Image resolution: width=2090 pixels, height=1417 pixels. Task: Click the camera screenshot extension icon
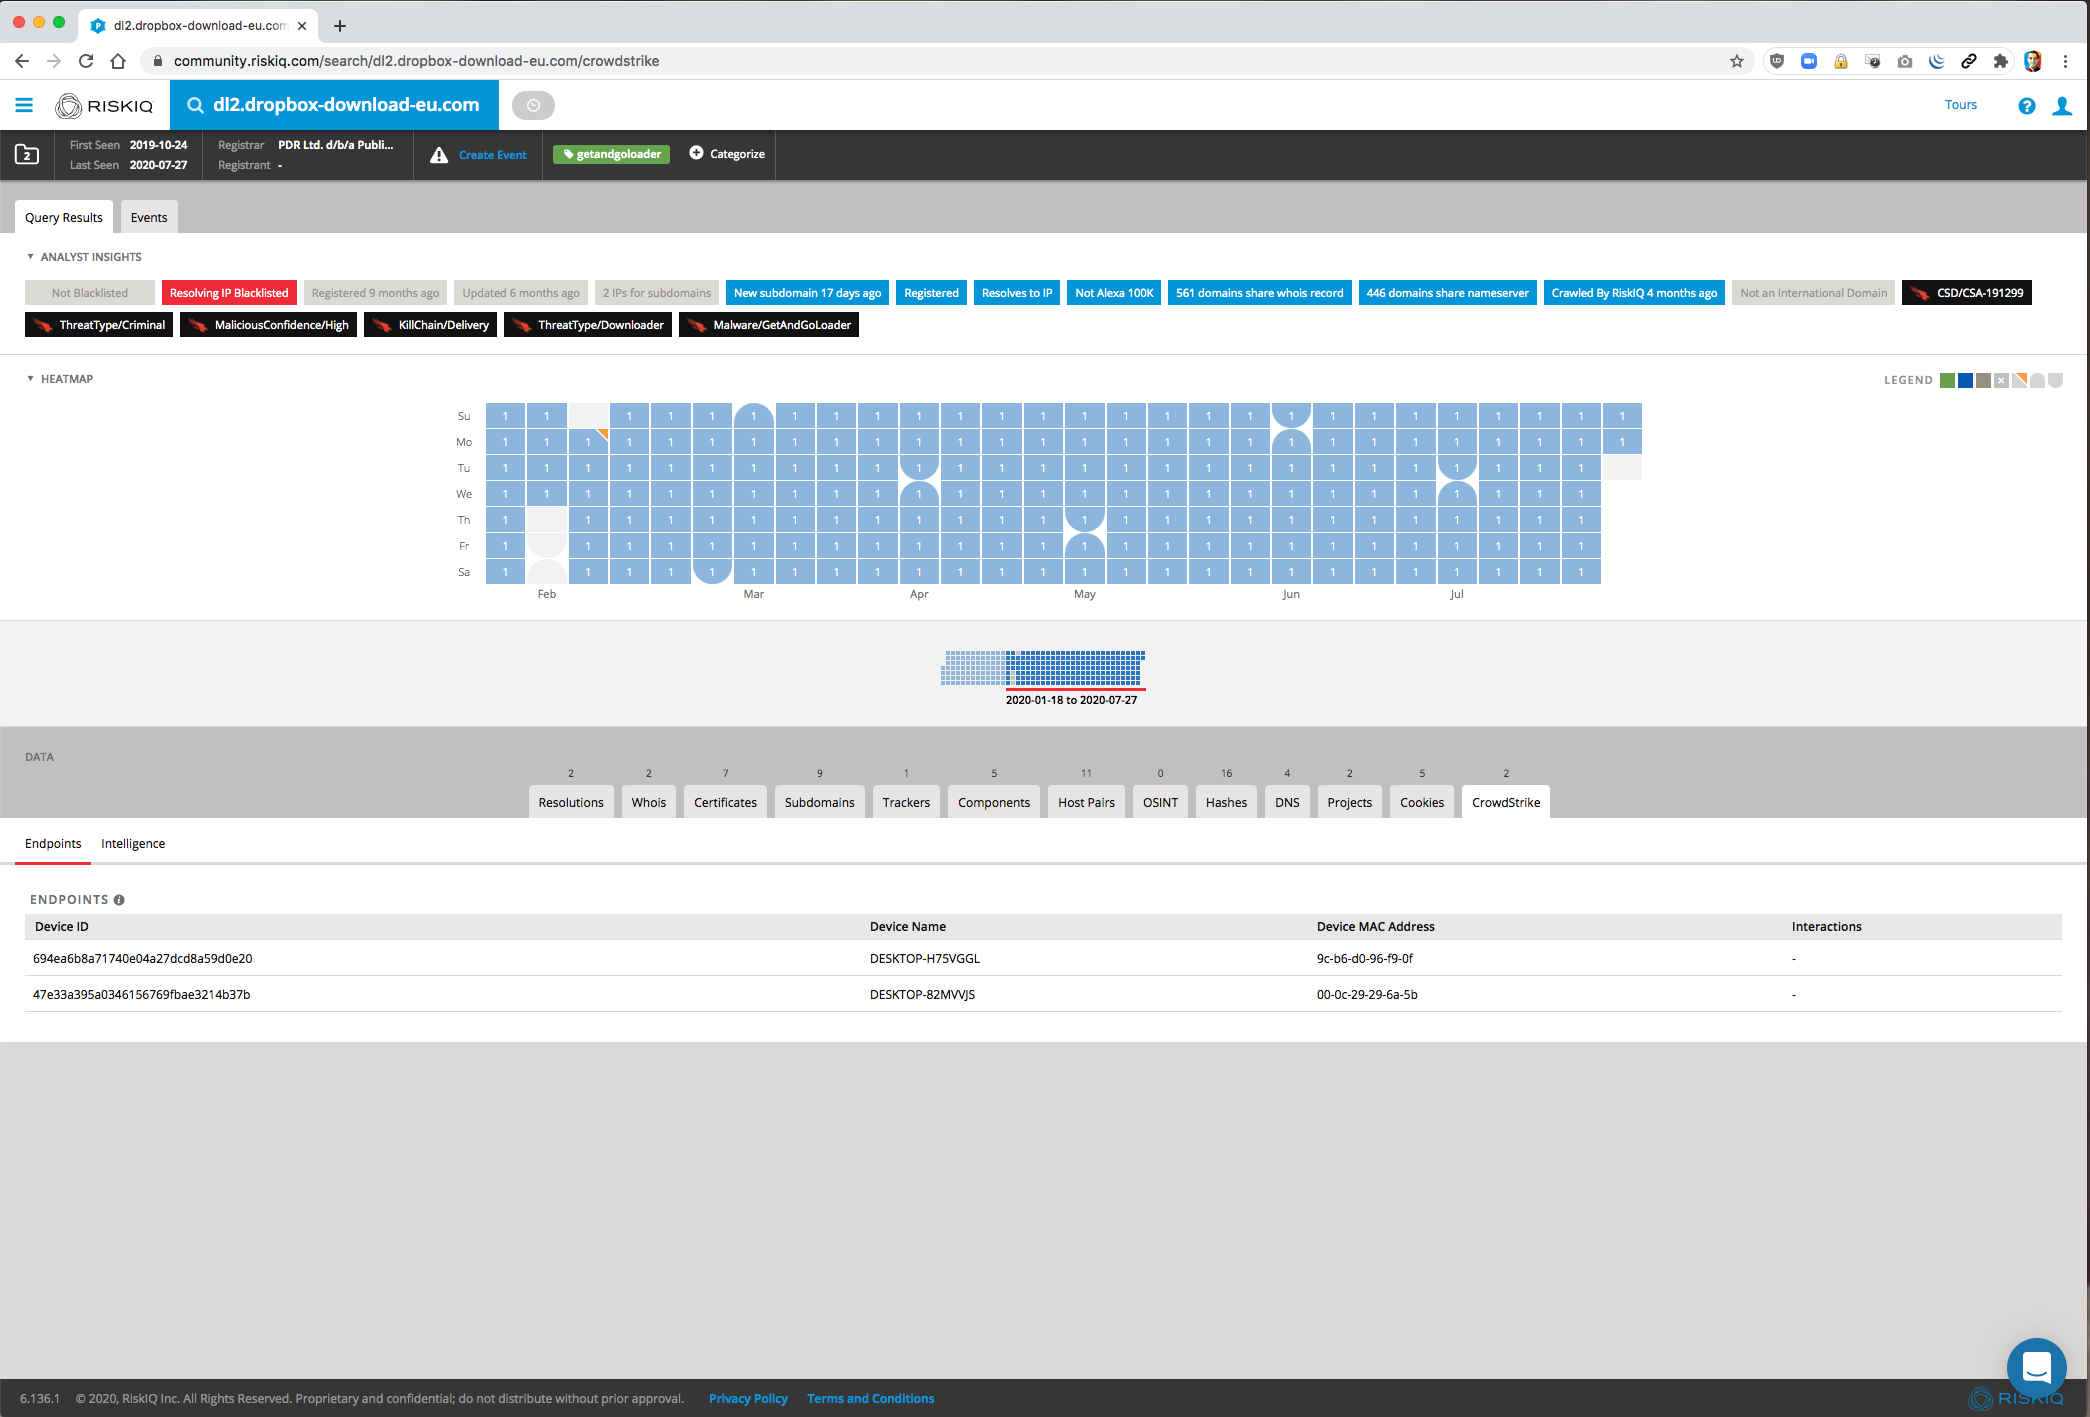tap(1905, 61)
